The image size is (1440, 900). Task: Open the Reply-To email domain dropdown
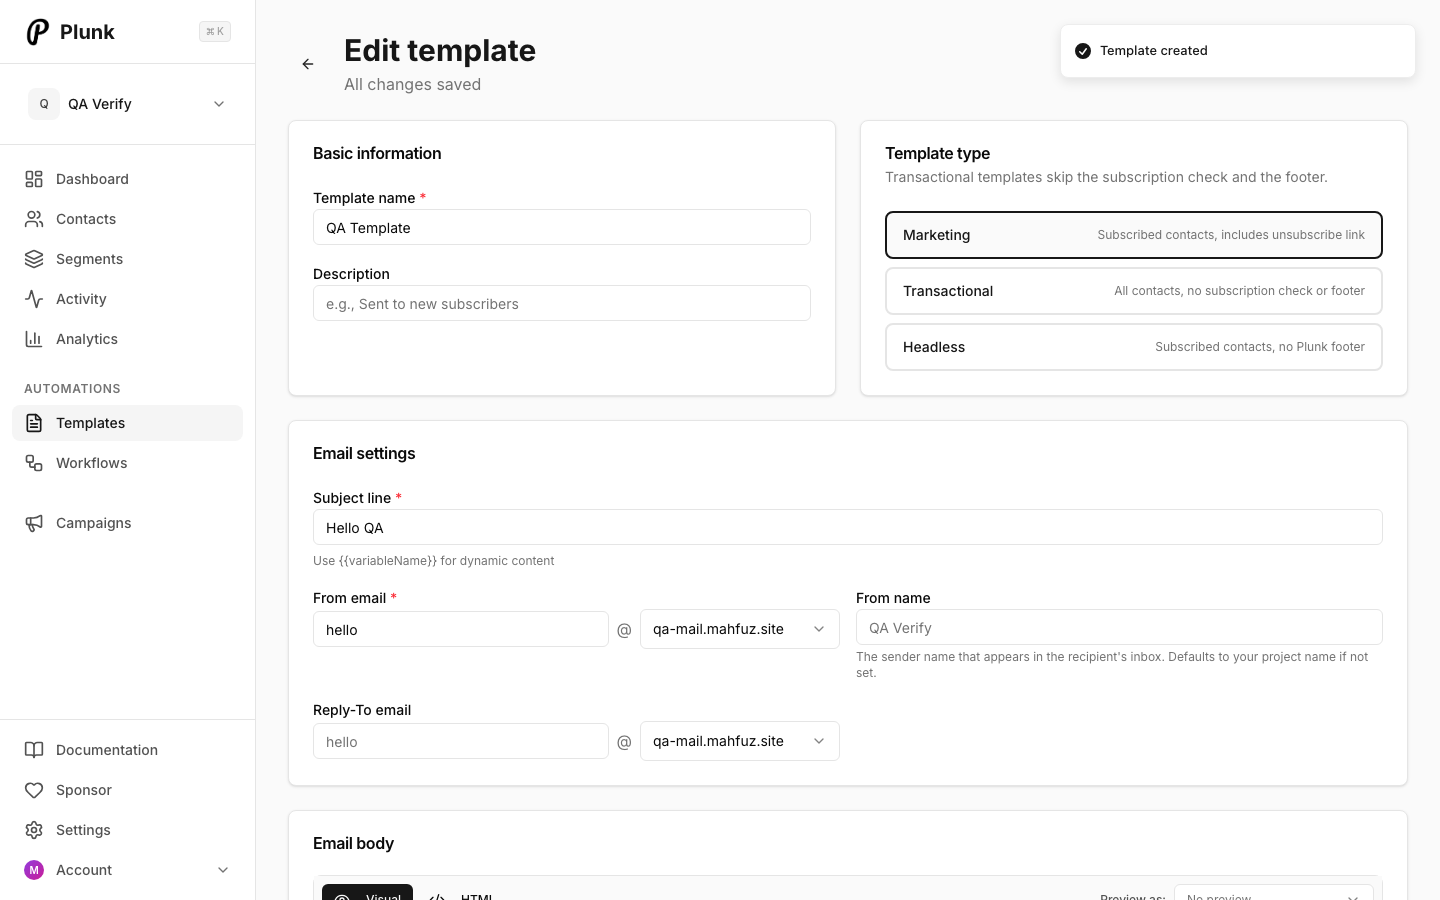click(740, 741)
